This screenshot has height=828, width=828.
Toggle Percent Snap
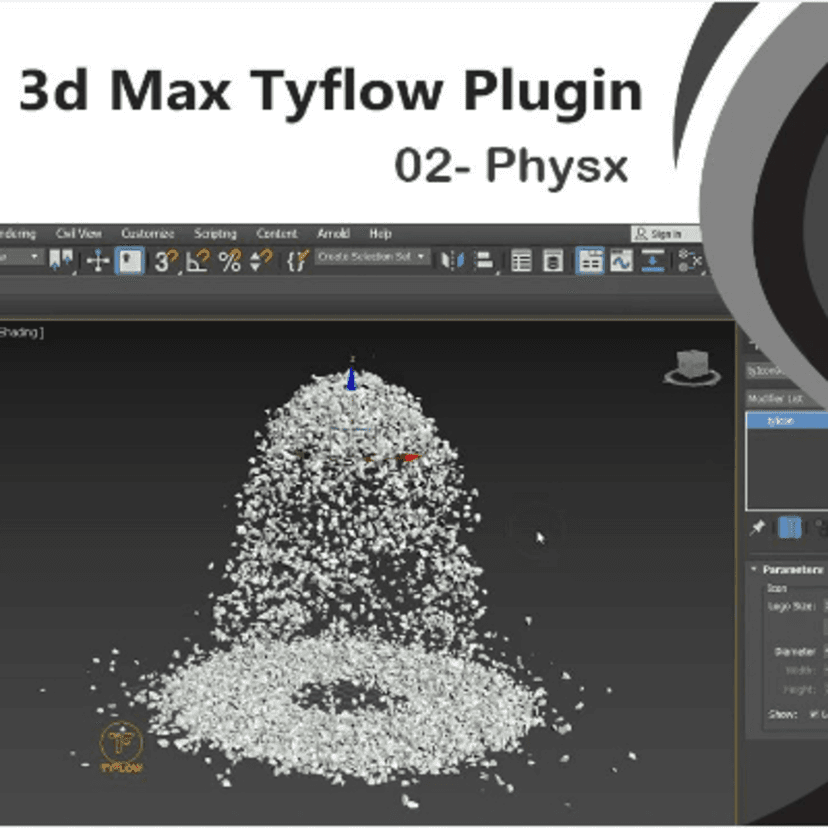click(x=230, y=260)
